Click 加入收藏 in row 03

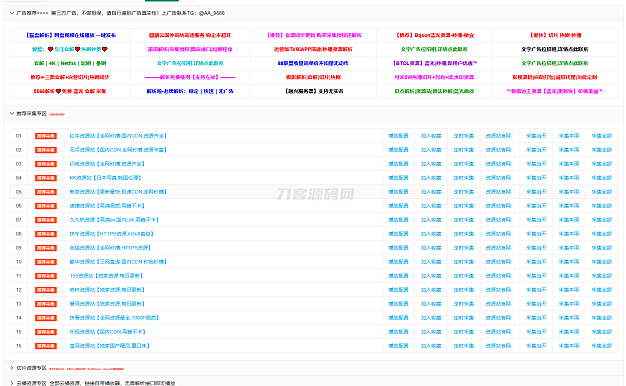[x=431, y=164]
